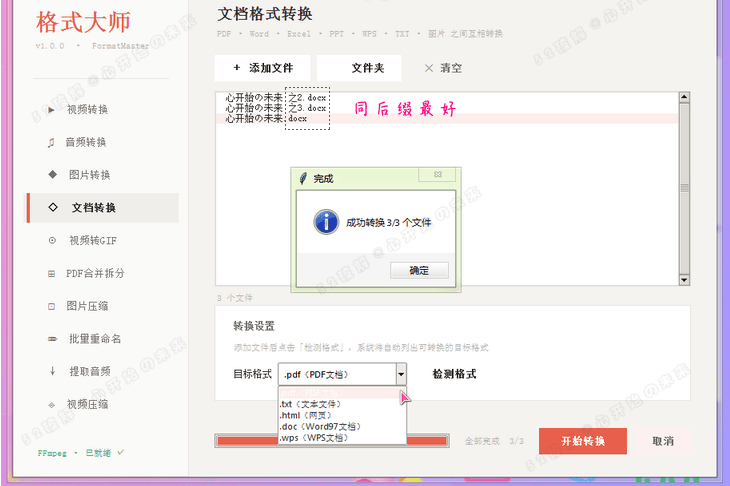Click the 取消 button

pos(663,441)
